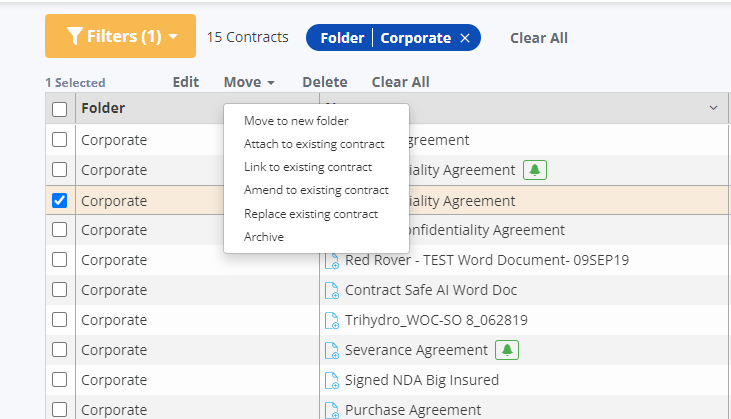Remove the Corporate folder filter chip X
The height and width of the screenshot is (419, 731).
[465, 38]
